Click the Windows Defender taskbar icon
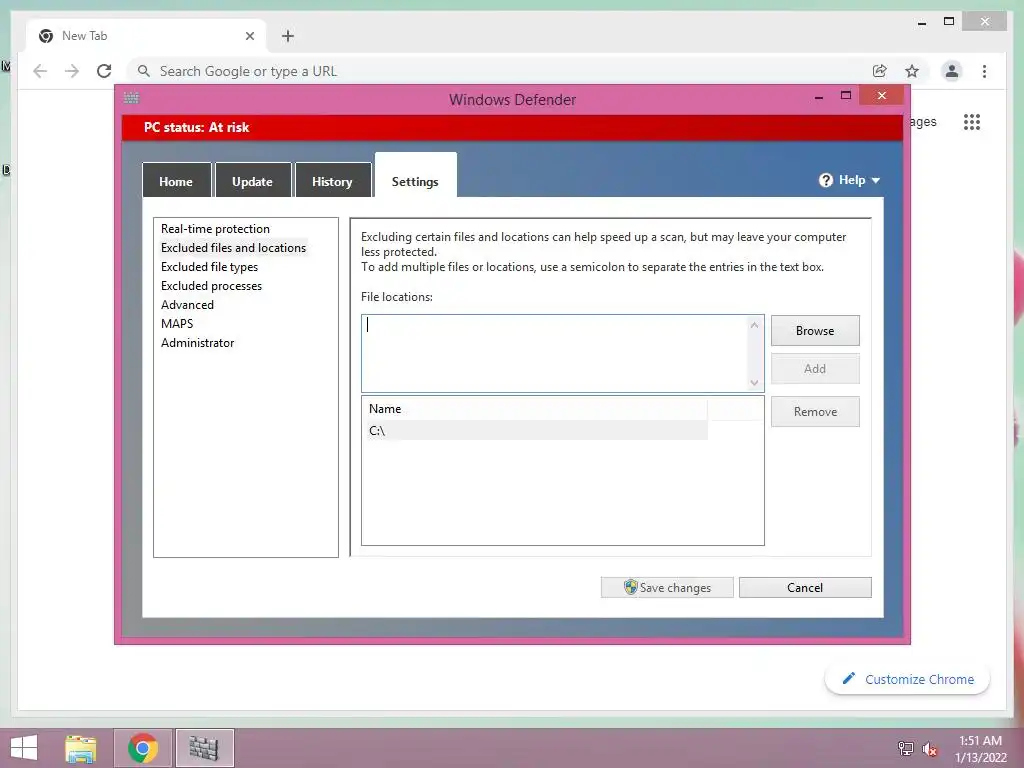The image size is (1024, 768). point(204,748)
